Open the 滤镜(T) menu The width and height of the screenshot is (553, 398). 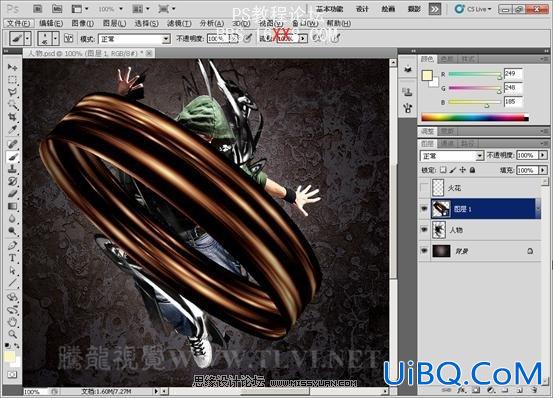point(179,23)
